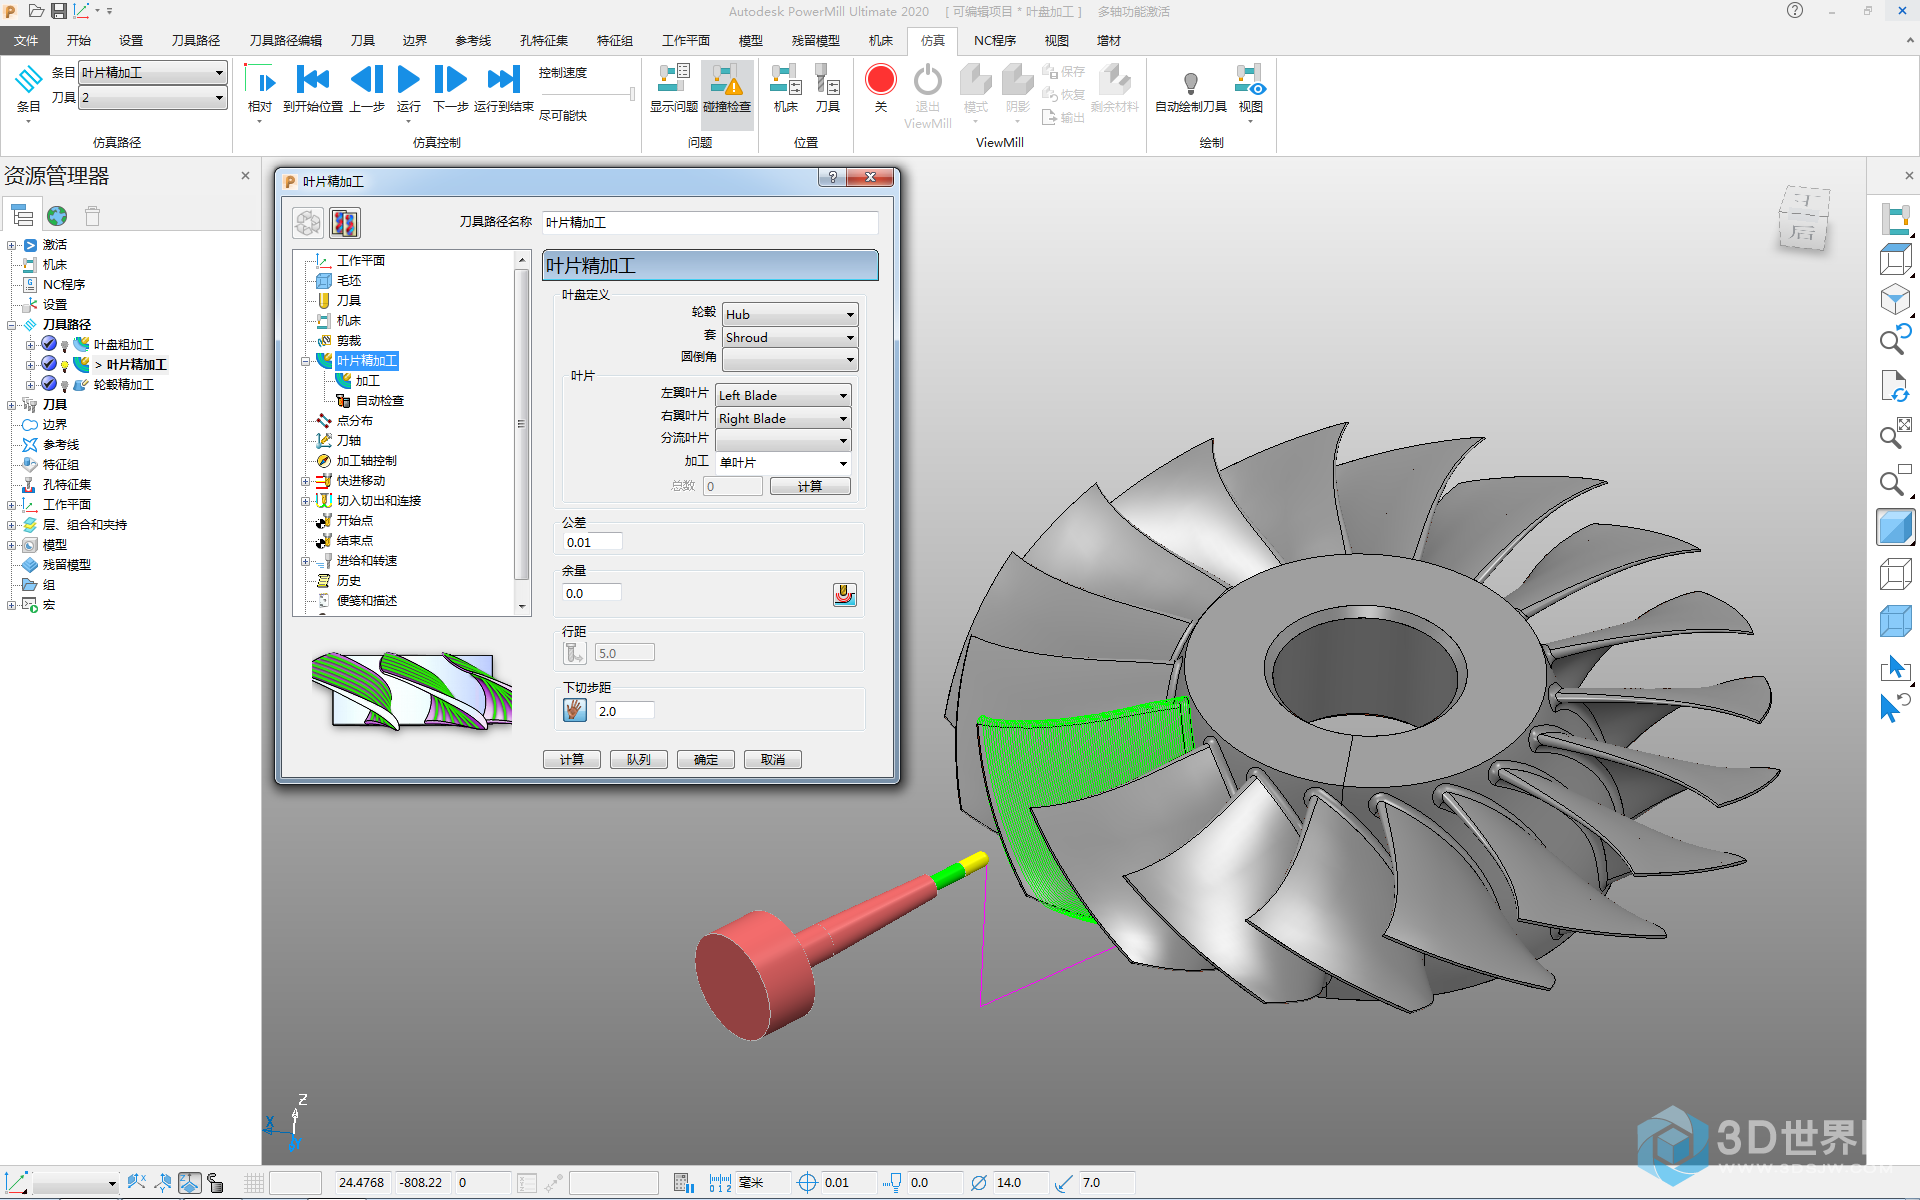Image resolution: width=1920 pixels, height=1200 pixels.
Task: Expand the 模型 node in explorer
Action: pos(11,545)
